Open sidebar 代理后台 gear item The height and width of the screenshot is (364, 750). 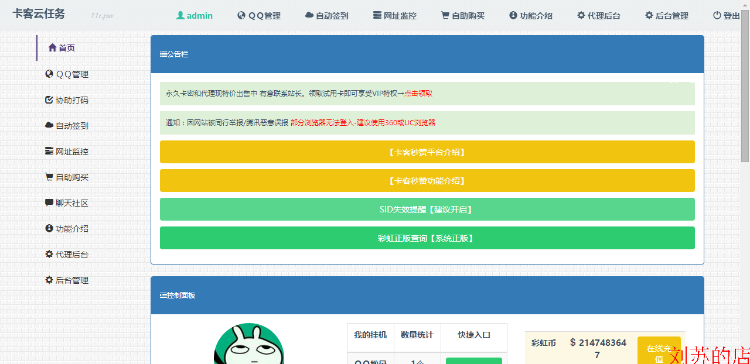[x=66, y=254]
